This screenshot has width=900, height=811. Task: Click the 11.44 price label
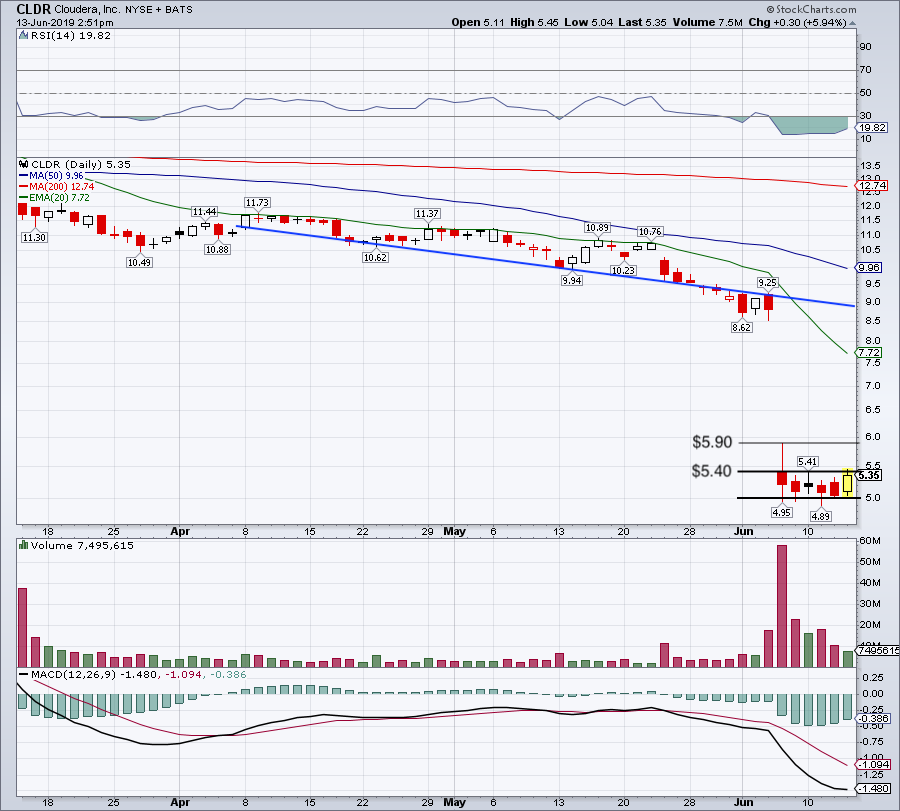(x=205, y=212)
